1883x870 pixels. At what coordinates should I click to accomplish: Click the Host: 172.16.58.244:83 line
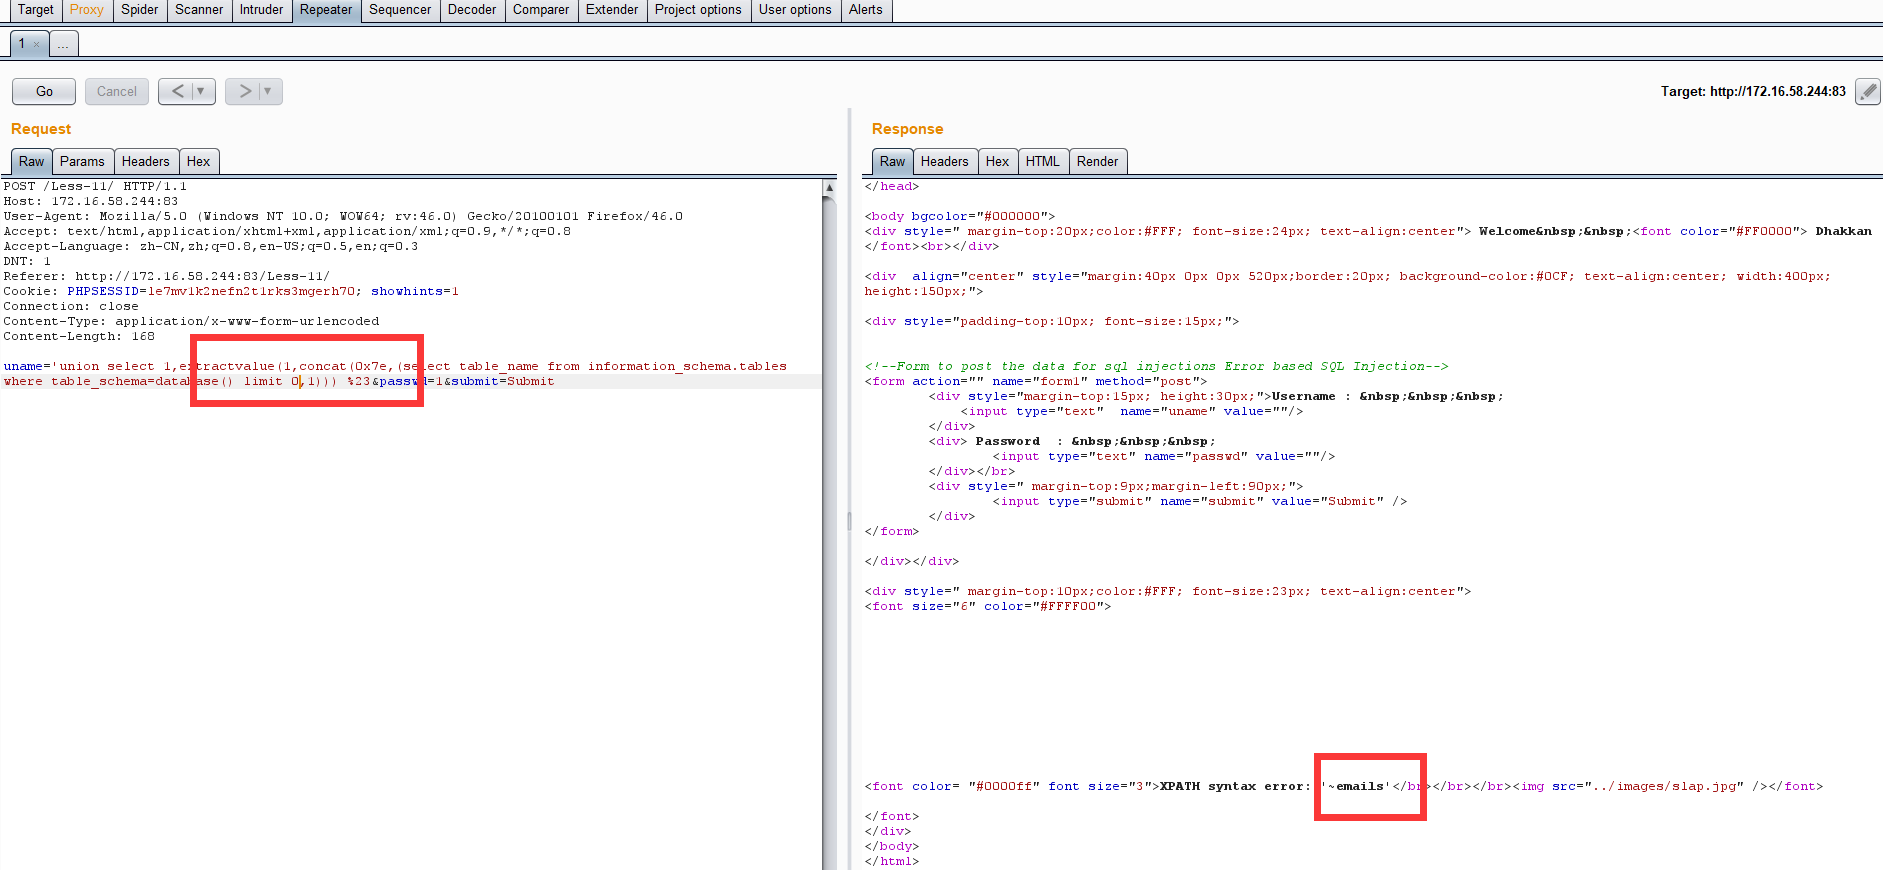[x=90, y=201]
